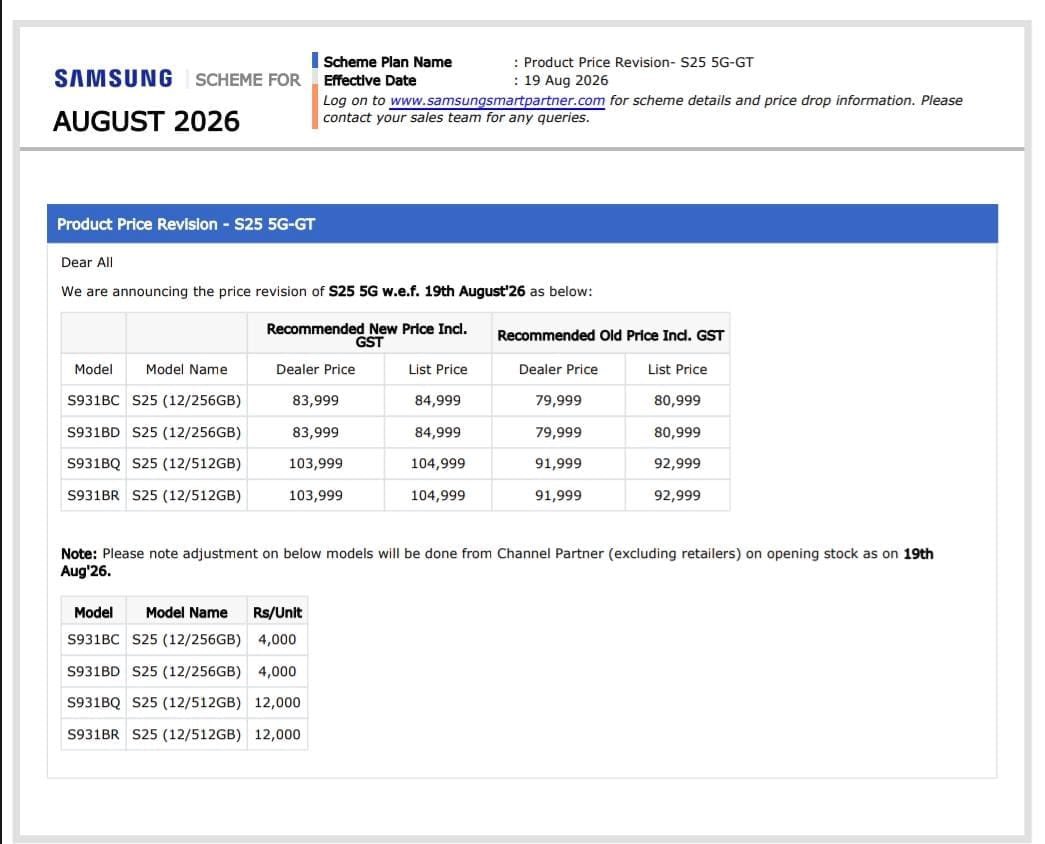1045x844 pixels.
Task: Select new dealer price 83,999 for S931BC
Action: (x=316, y=401)
